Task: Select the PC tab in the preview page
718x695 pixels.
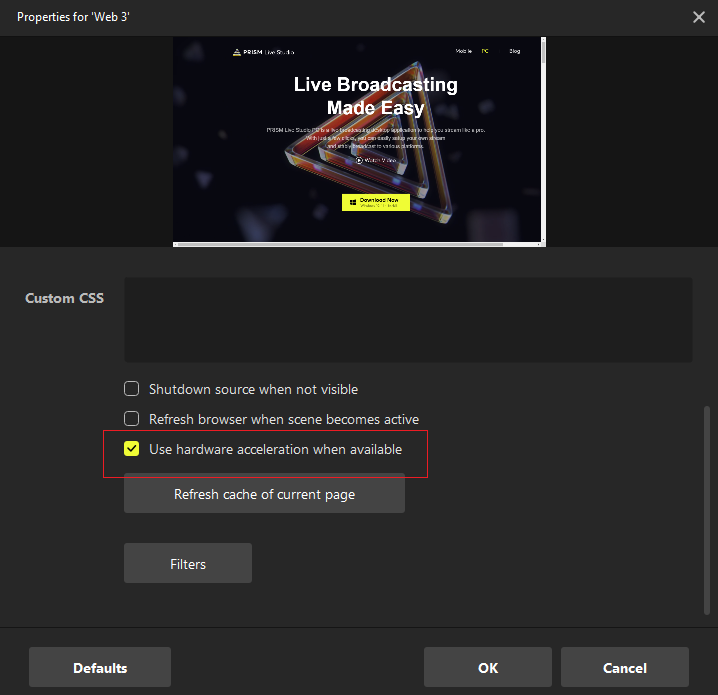Action: click(x=485, y=50)
